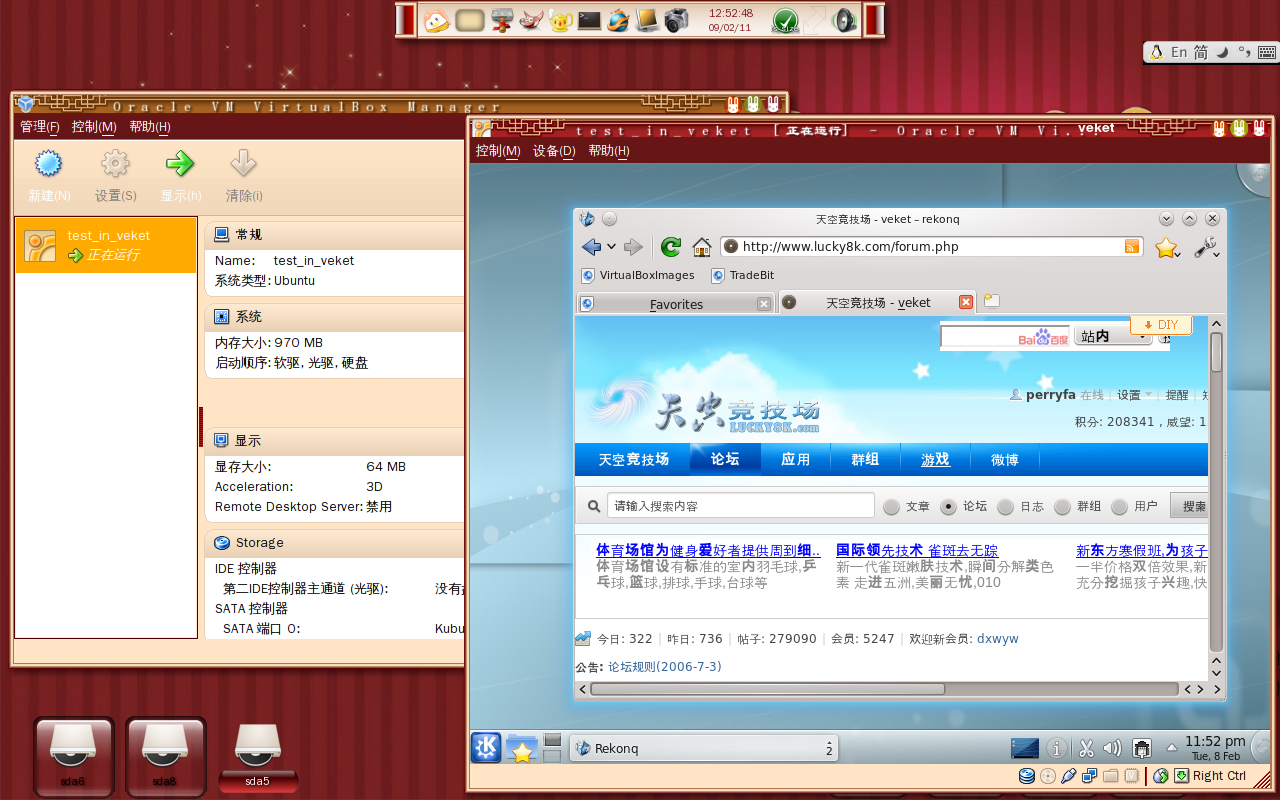
Task: Click the 清除 (Discard) toolbar icon
Action: click(243, 164)
